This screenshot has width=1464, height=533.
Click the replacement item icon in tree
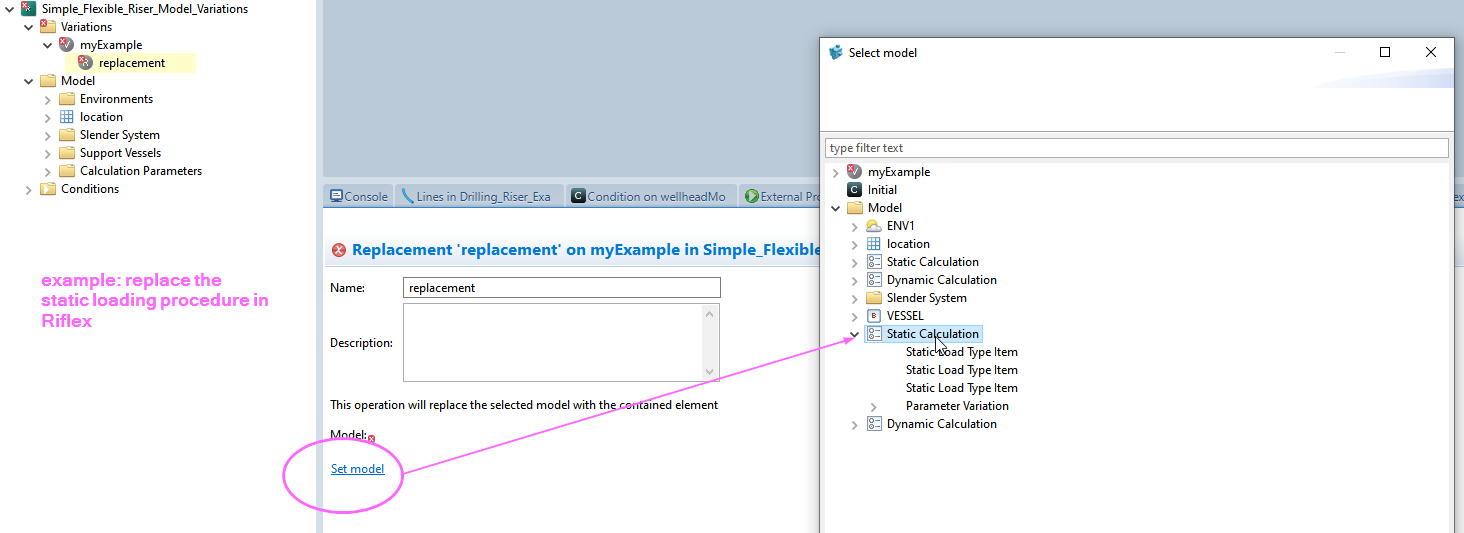click(85, 63)
